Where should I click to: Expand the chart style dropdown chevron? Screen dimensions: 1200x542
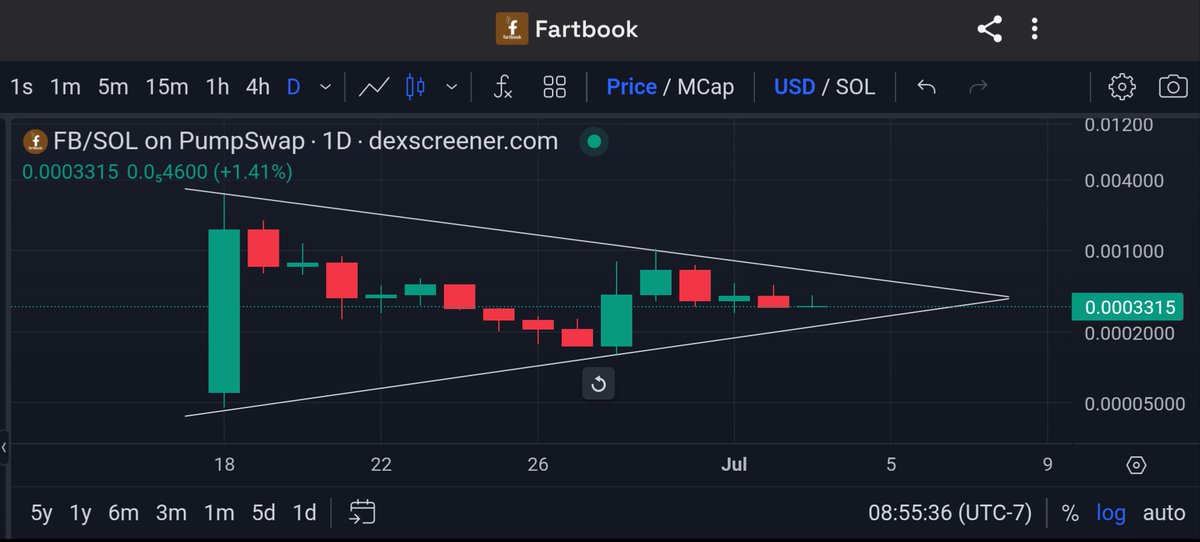(x=452, y=87)
